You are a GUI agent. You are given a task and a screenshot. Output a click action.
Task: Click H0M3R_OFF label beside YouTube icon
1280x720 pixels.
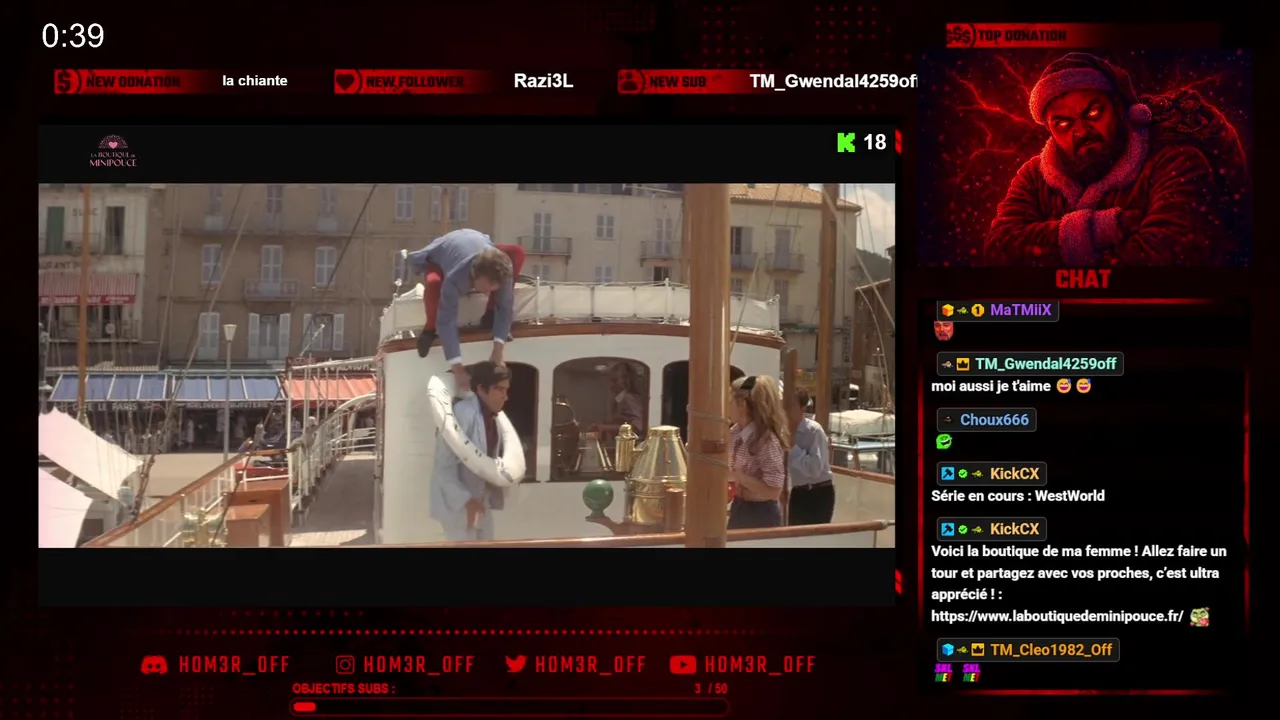tap(760, 665)
